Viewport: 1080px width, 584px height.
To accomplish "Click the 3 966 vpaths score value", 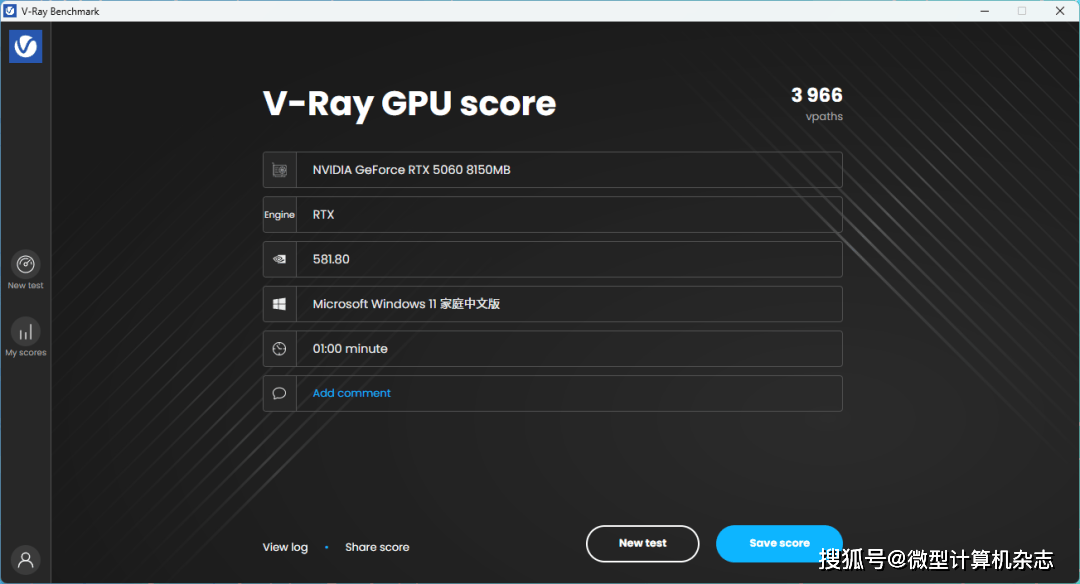I will (816, 96).
